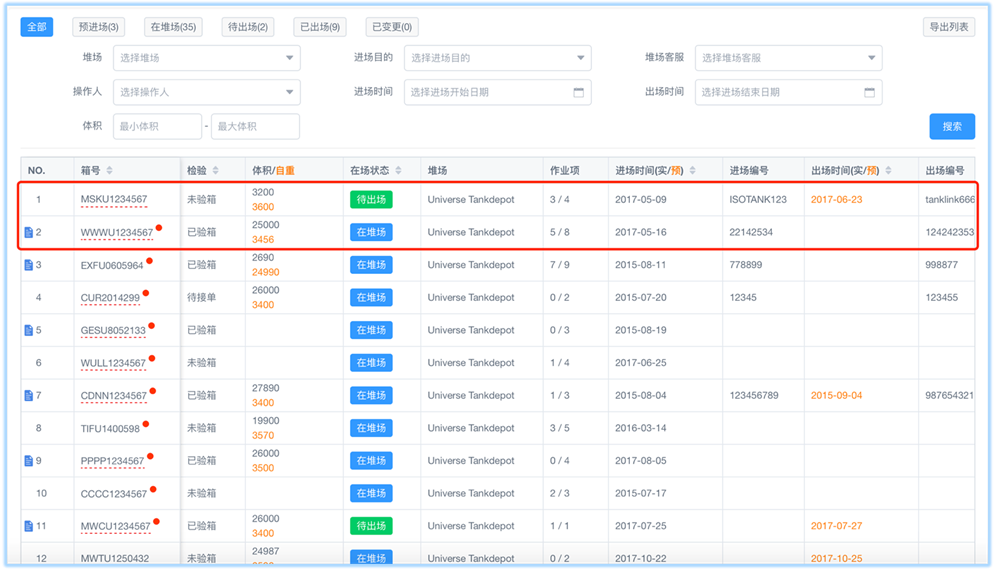The image size is (995, 569).
Task: Click red dot beside EXFU0605964
Action: [149, 261]
